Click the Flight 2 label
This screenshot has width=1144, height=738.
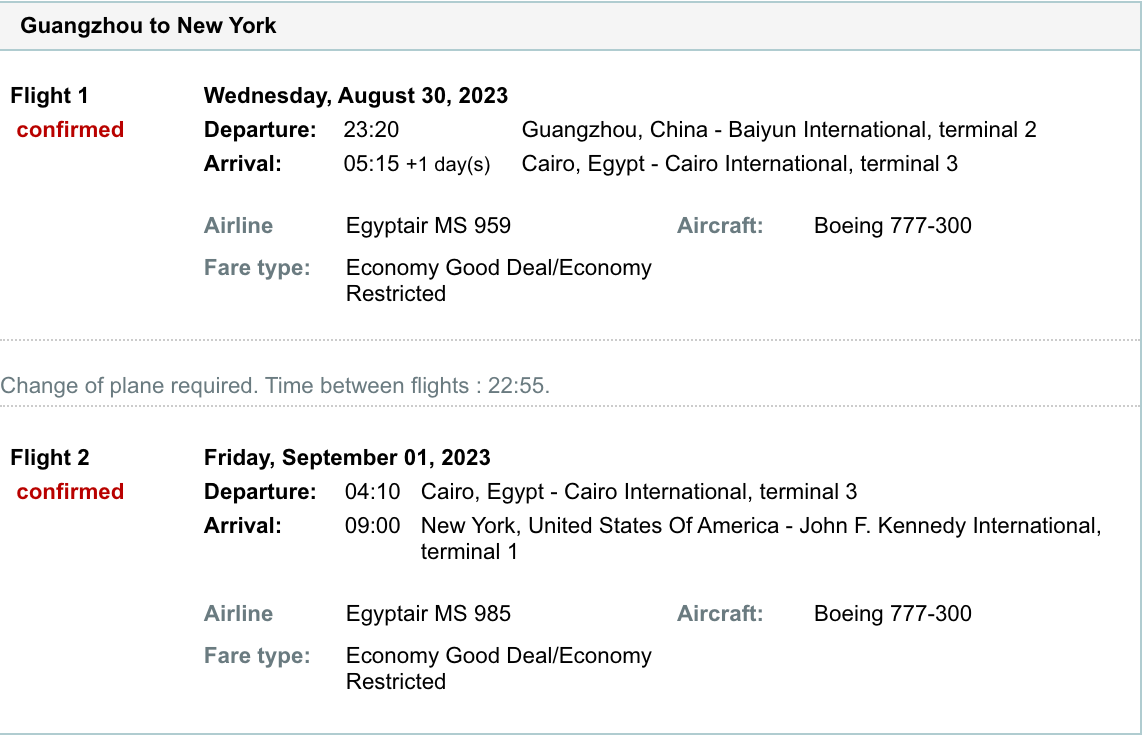tap(50, 457)
